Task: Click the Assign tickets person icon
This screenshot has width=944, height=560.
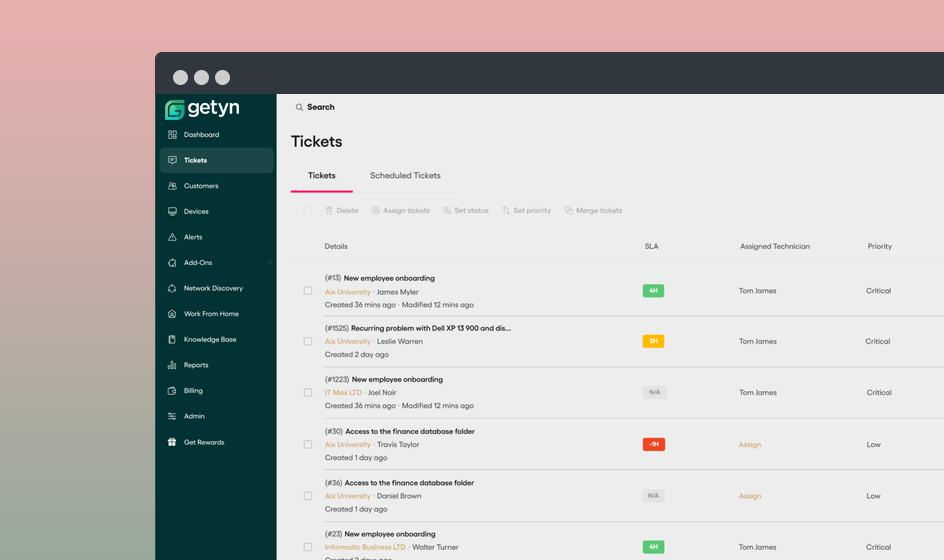Action: point(376,210)
